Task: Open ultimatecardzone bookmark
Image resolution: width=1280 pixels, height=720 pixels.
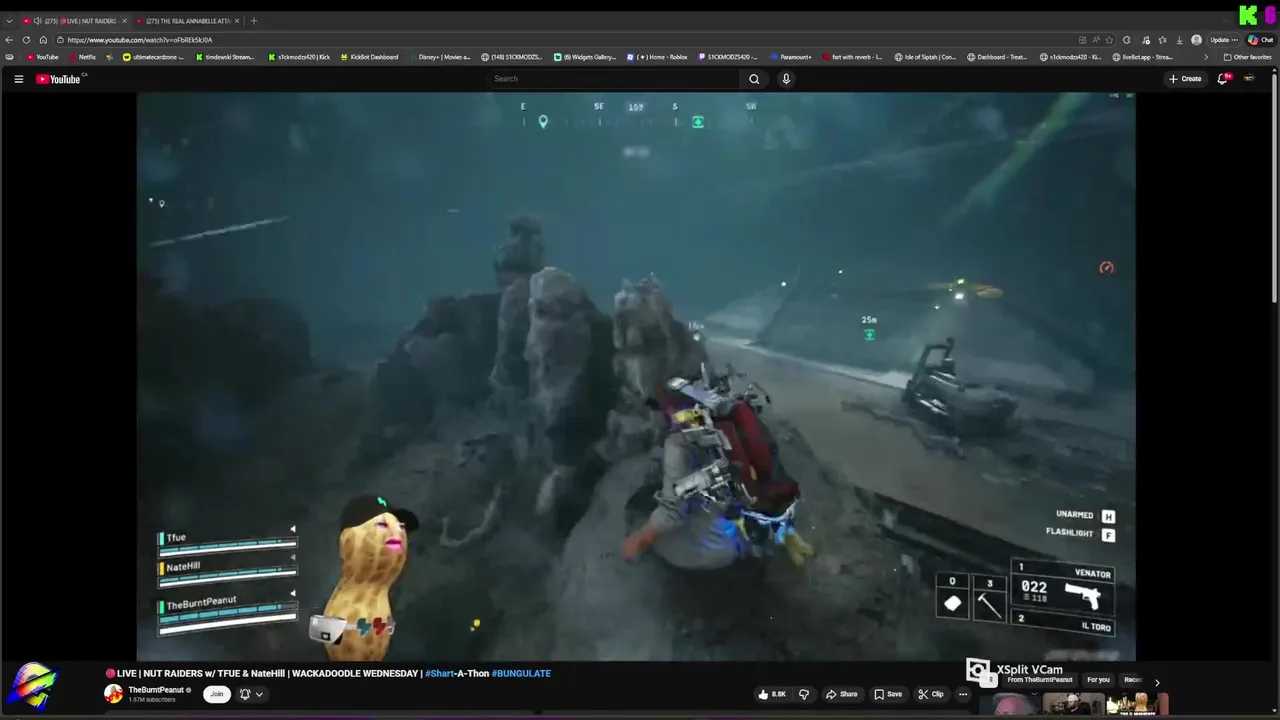Action: 153,57
